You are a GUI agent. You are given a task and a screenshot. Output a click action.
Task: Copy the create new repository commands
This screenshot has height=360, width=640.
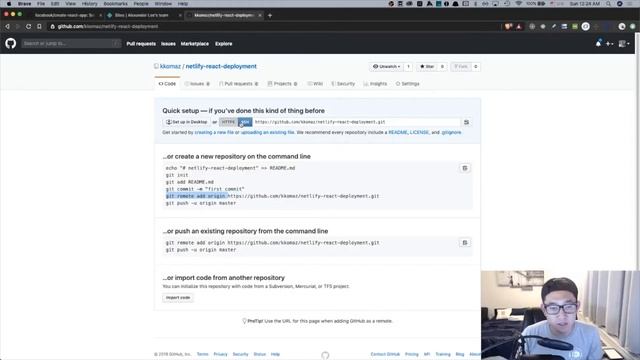464,168
